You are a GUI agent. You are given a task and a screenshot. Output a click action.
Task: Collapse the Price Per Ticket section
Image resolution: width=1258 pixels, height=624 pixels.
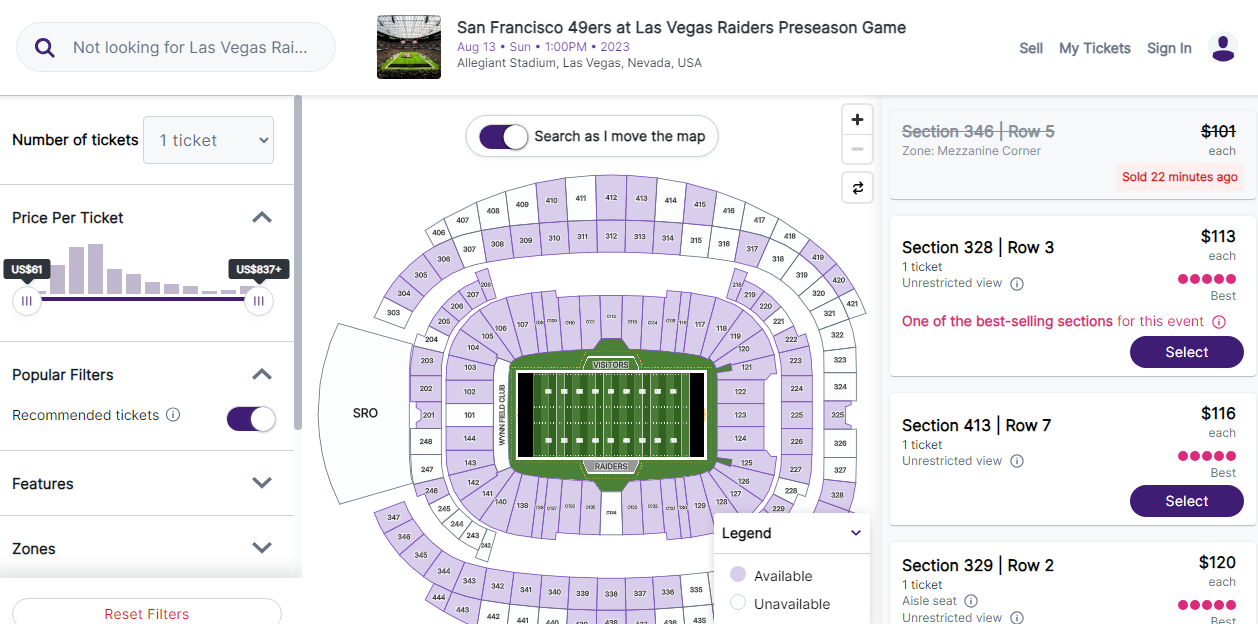(262, 217)
